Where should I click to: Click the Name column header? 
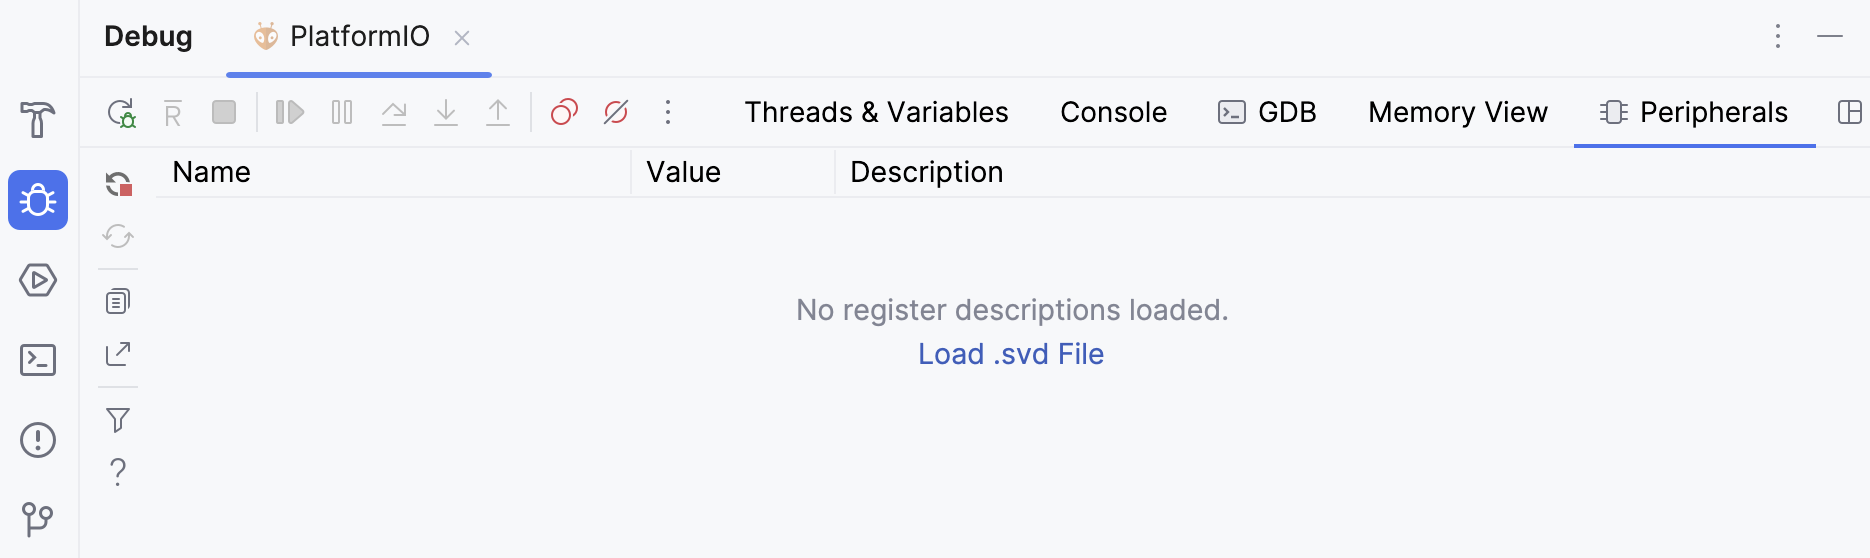tap(212, 172)
